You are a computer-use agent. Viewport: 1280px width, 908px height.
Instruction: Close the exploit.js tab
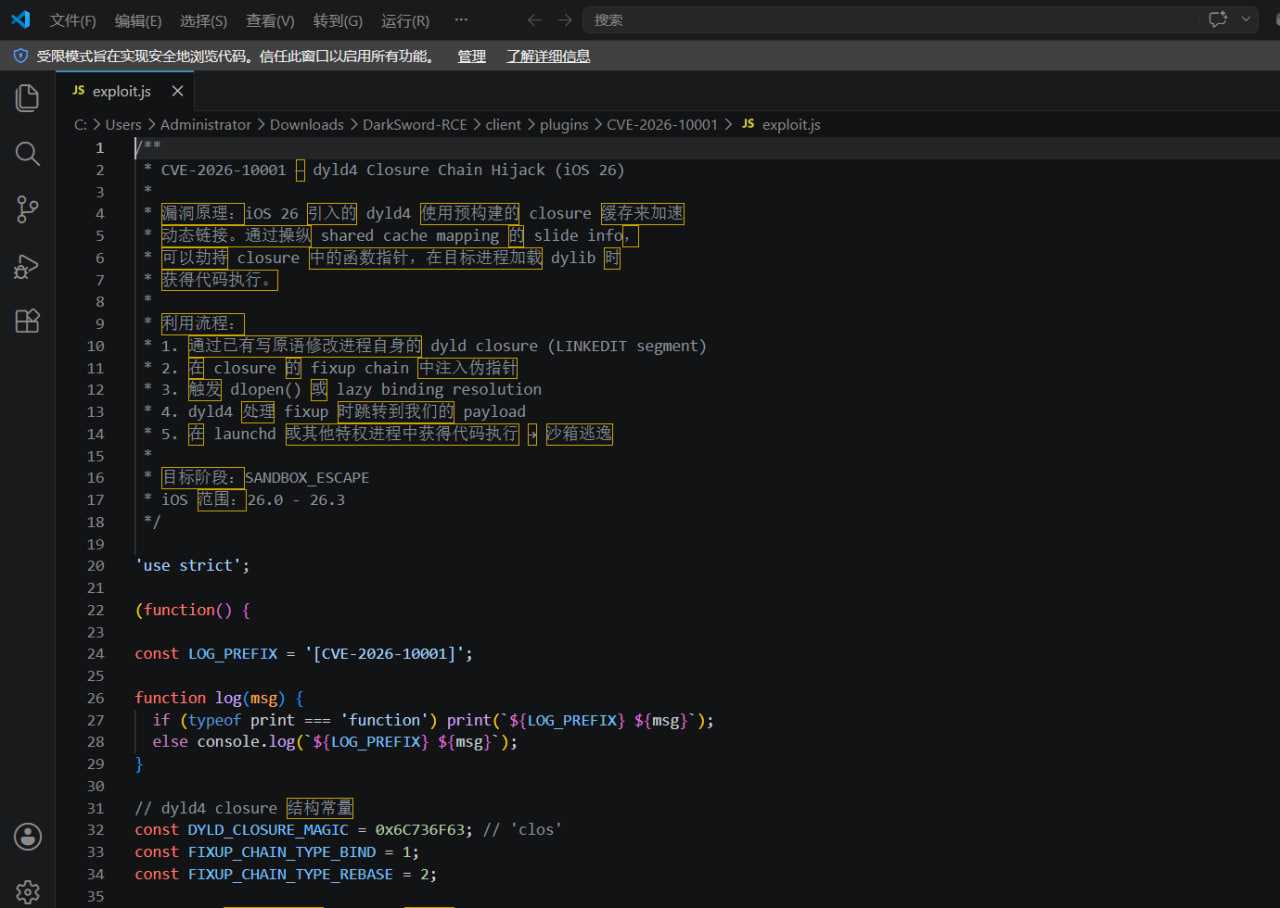pos(177,91)
